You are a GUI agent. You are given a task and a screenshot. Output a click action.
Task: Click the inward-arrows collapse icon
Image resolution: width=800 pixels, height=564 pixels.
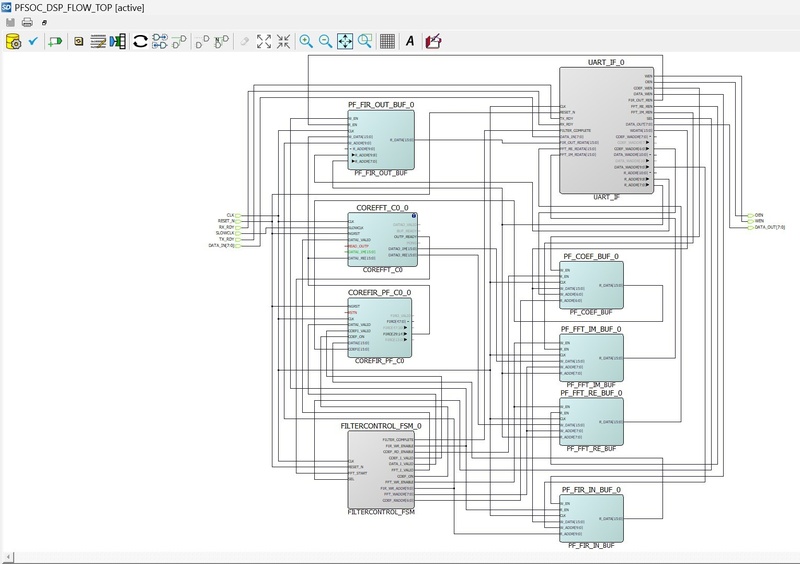tap(283, 41)
